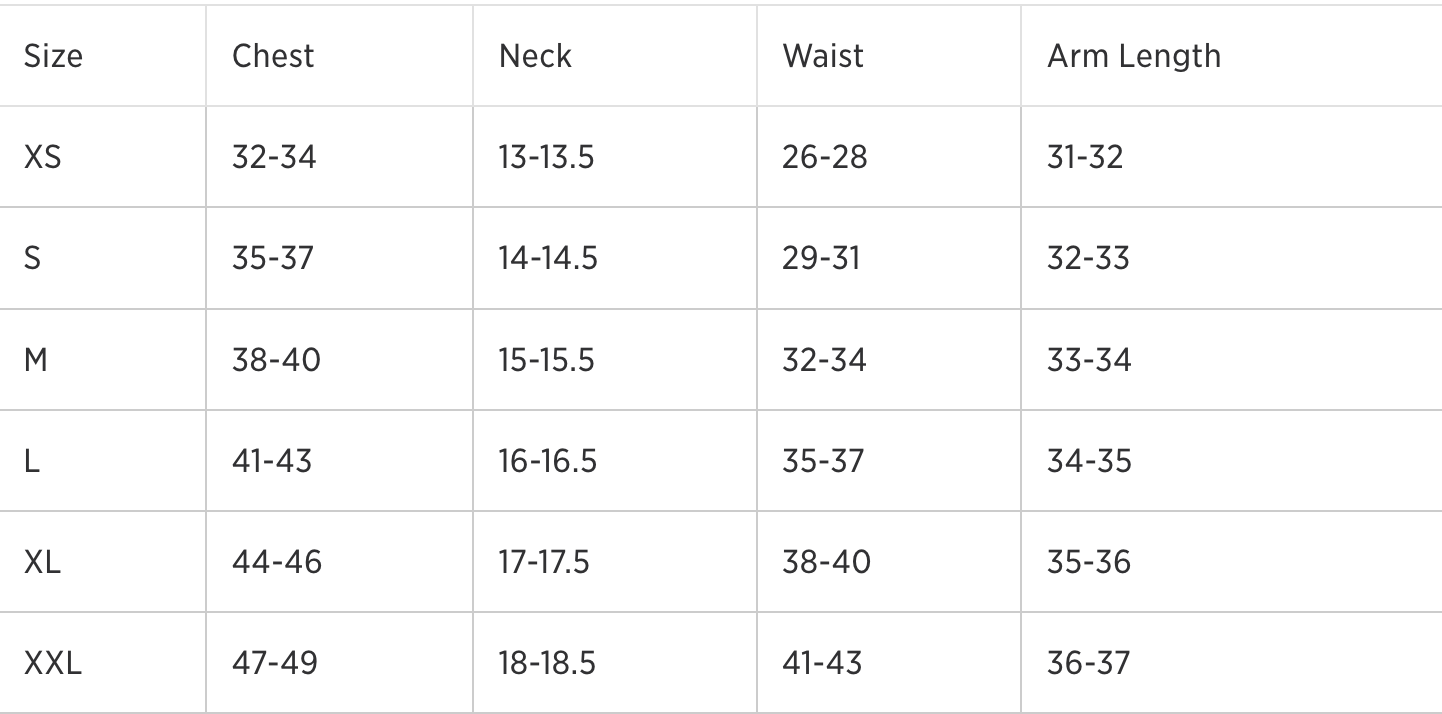Click the waist value 38-40
This screenshot has width=1442, height=714.
[x=826, y=561]
